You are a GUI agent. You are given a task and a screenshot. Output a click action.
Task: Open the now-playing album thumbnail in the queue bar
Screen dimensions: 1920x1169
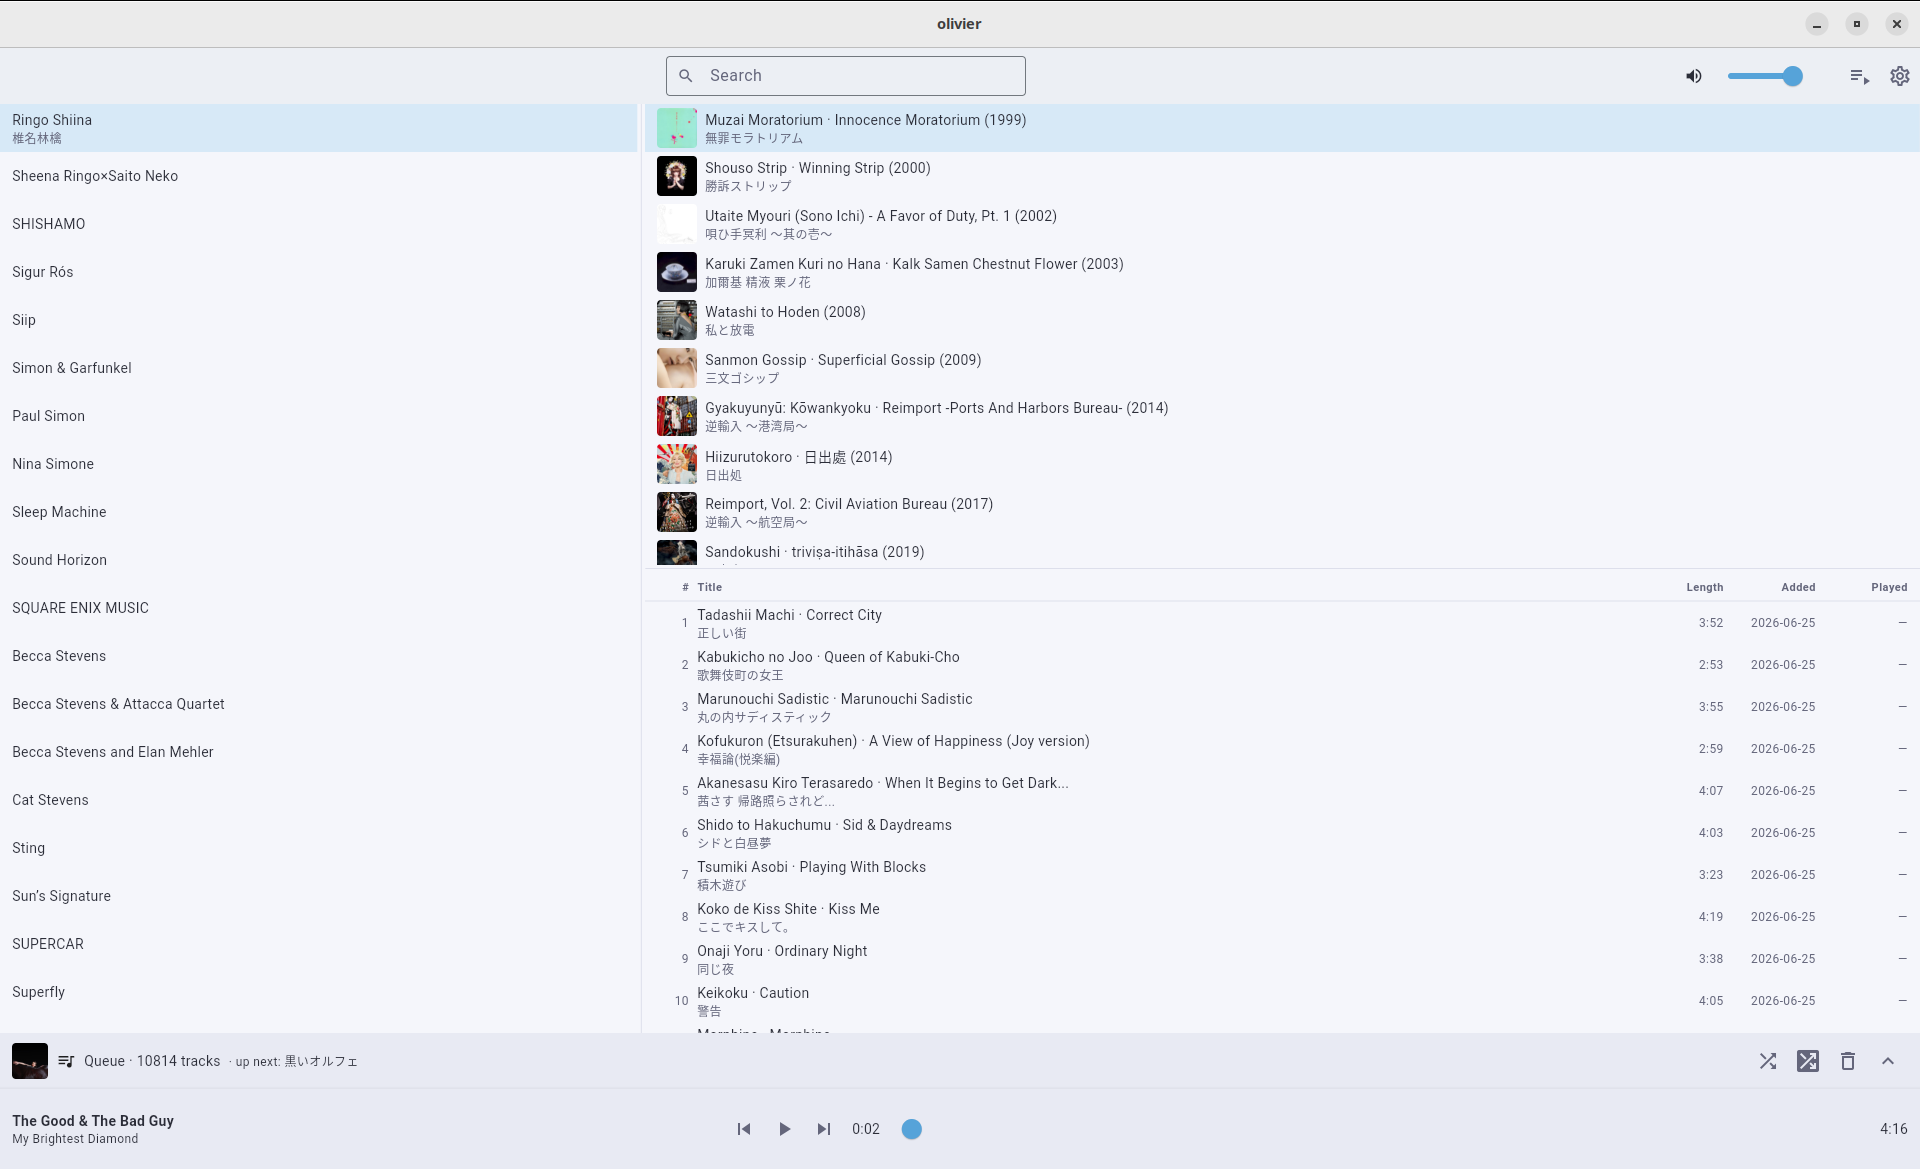tap(30, 1061)
